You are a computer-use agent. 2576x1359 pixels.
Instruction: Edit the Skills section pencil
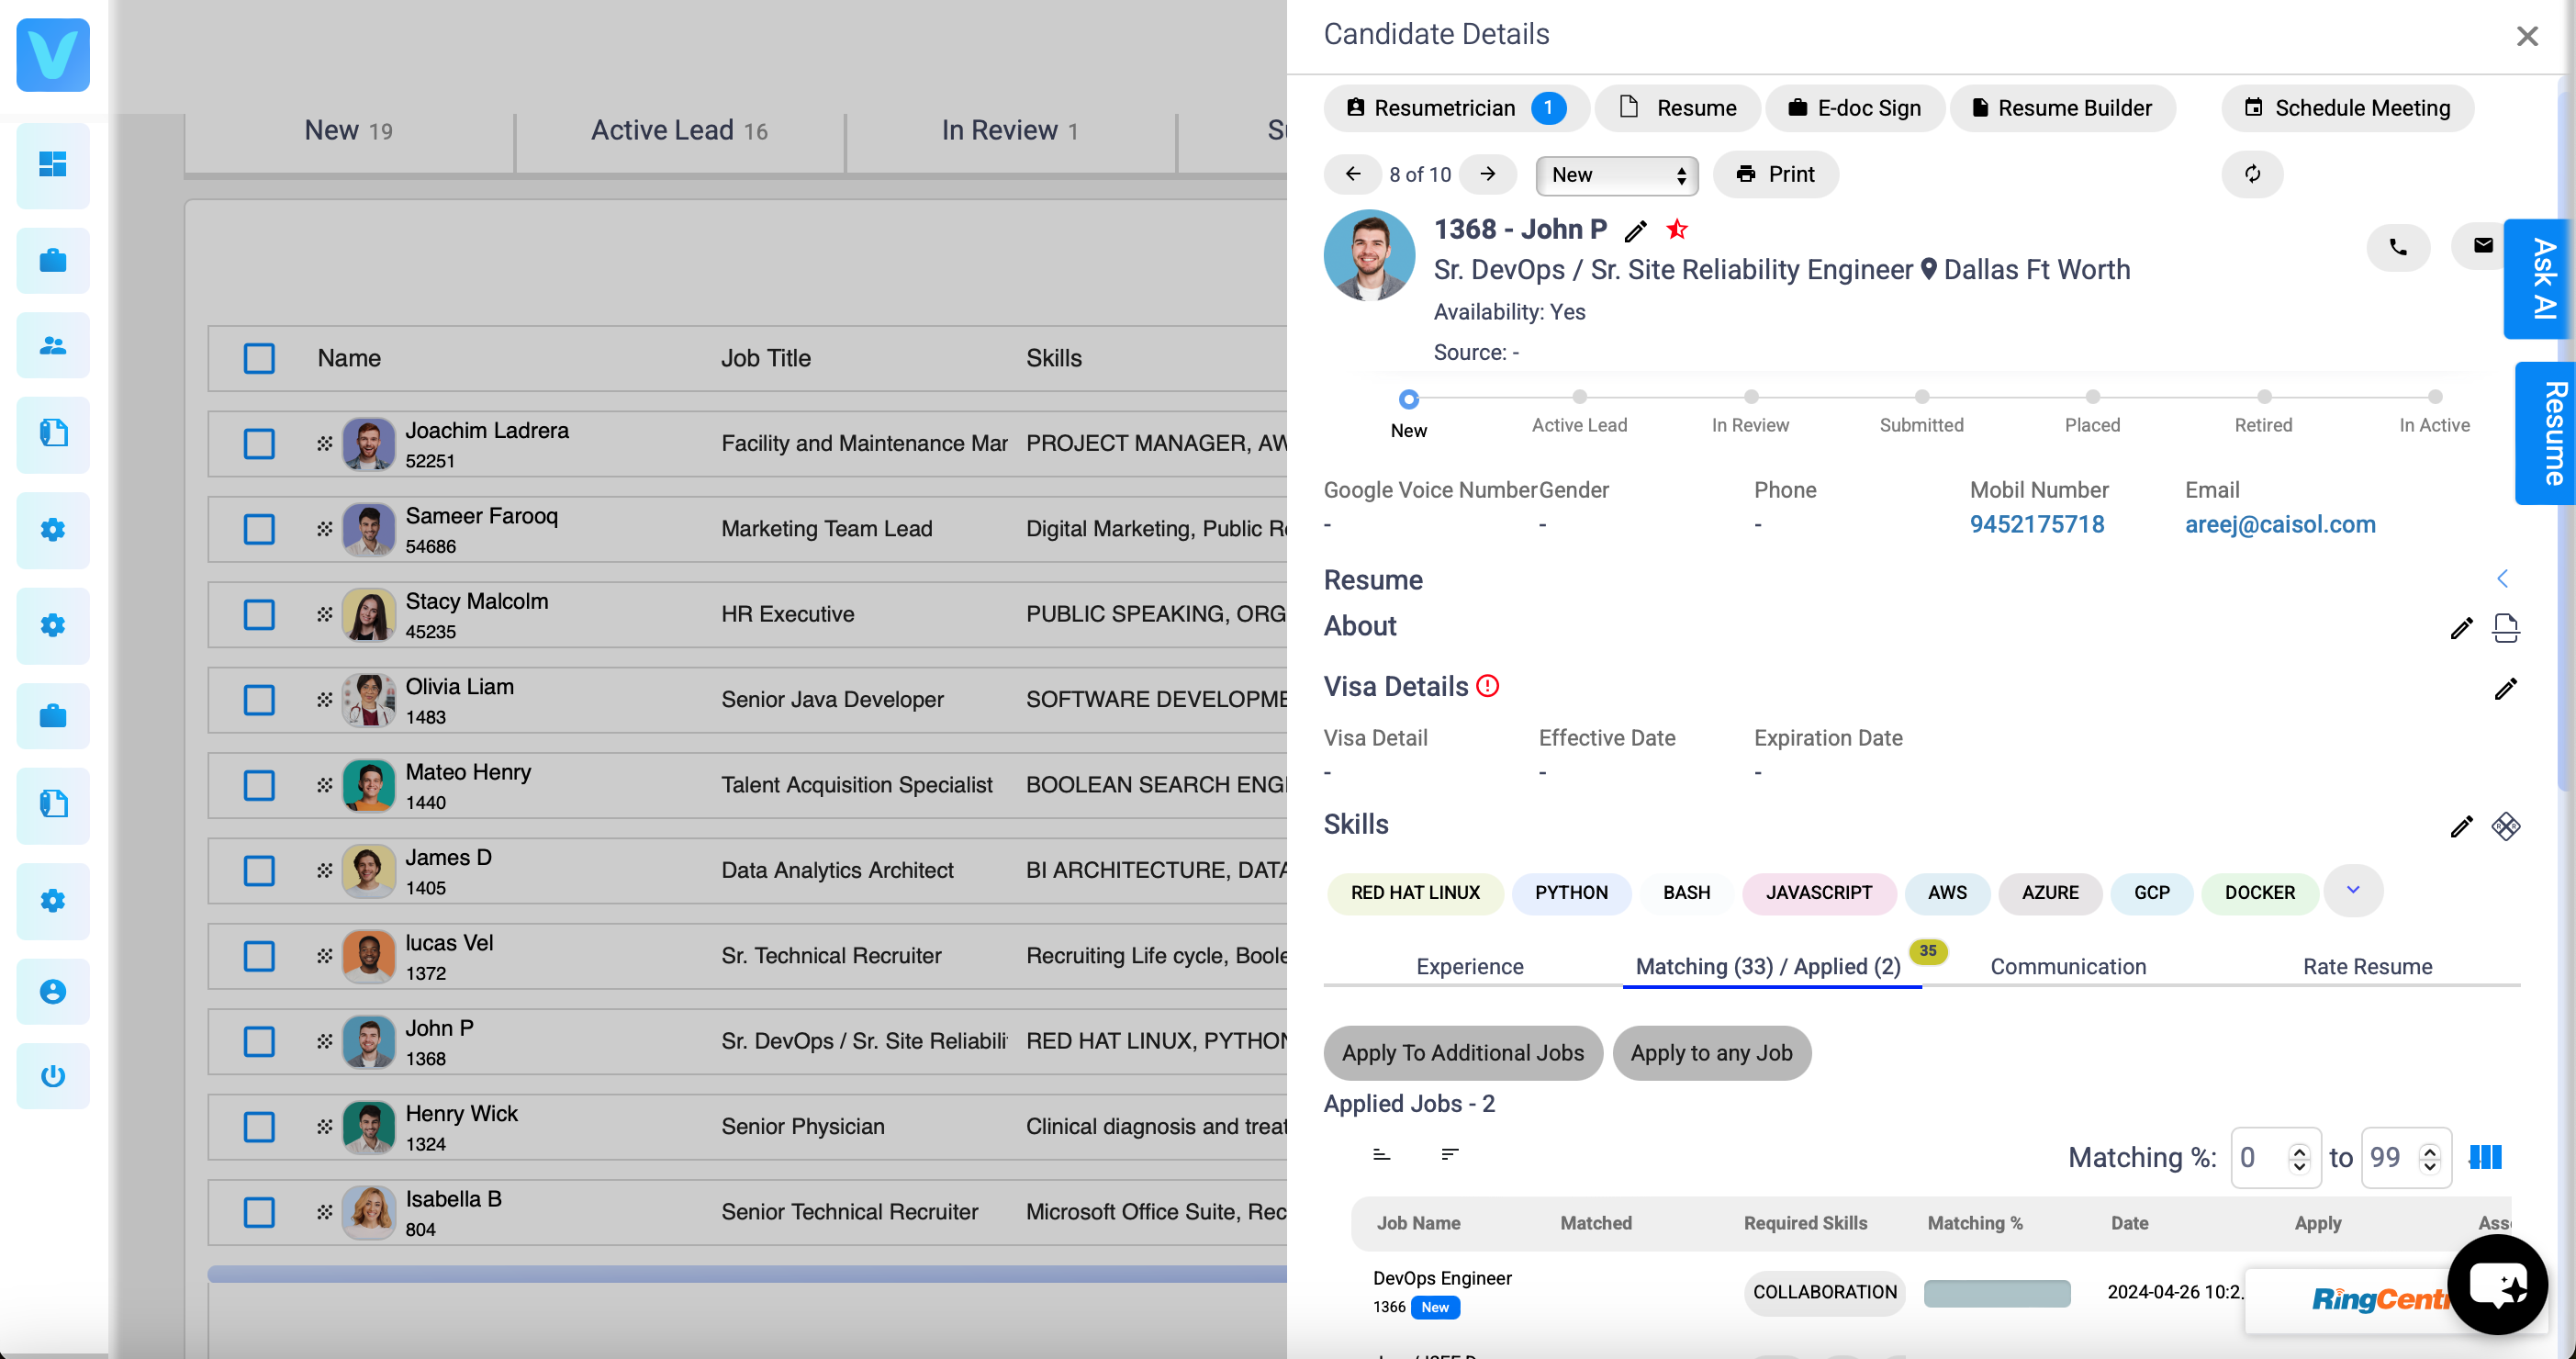(2461, 827)
